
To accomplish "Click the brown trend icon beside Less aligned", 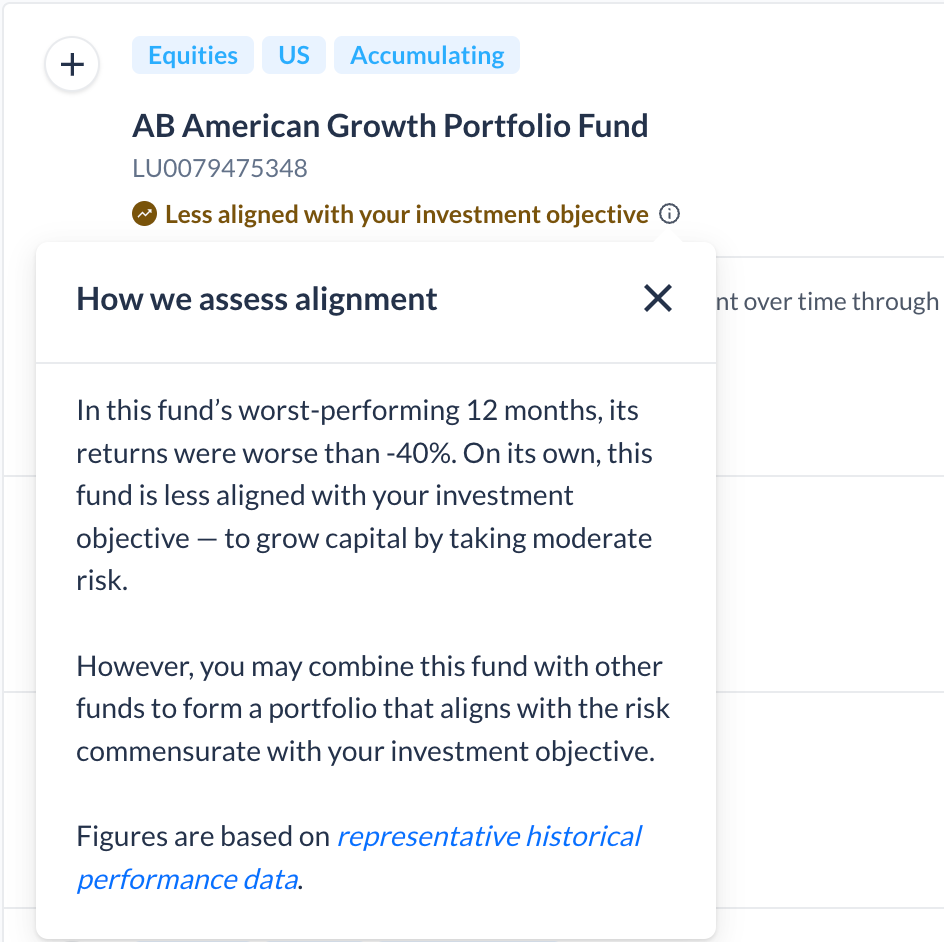I will click(x=144, y=214).
